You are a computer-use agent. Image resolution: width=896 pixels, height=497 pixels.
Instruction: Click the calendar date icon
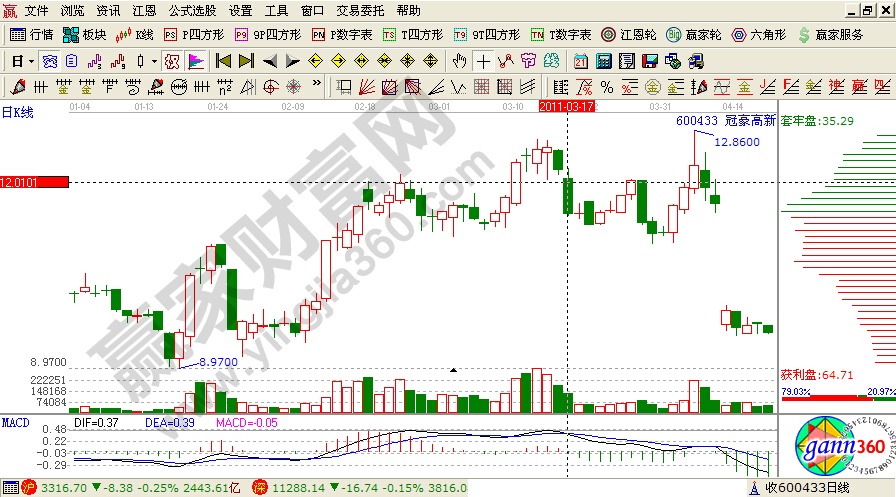(581, 60)
